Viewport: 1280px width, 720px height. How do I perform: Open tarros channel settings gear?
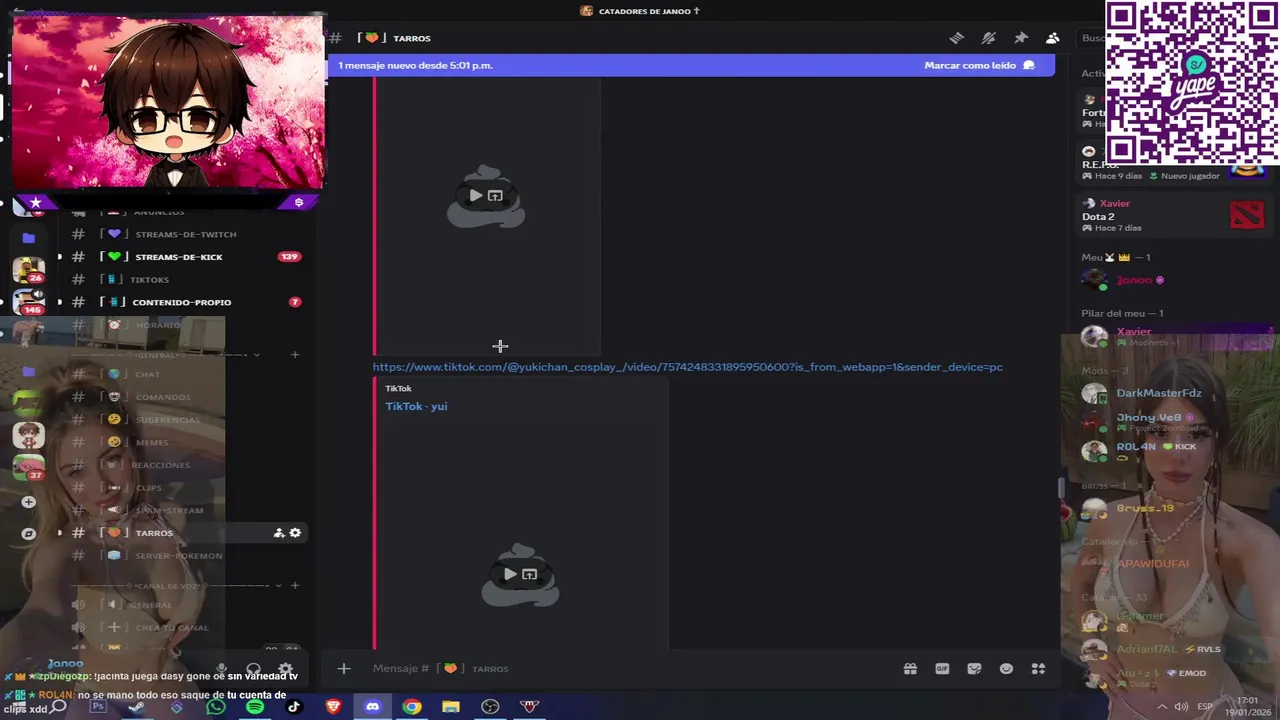click(295, 533)
